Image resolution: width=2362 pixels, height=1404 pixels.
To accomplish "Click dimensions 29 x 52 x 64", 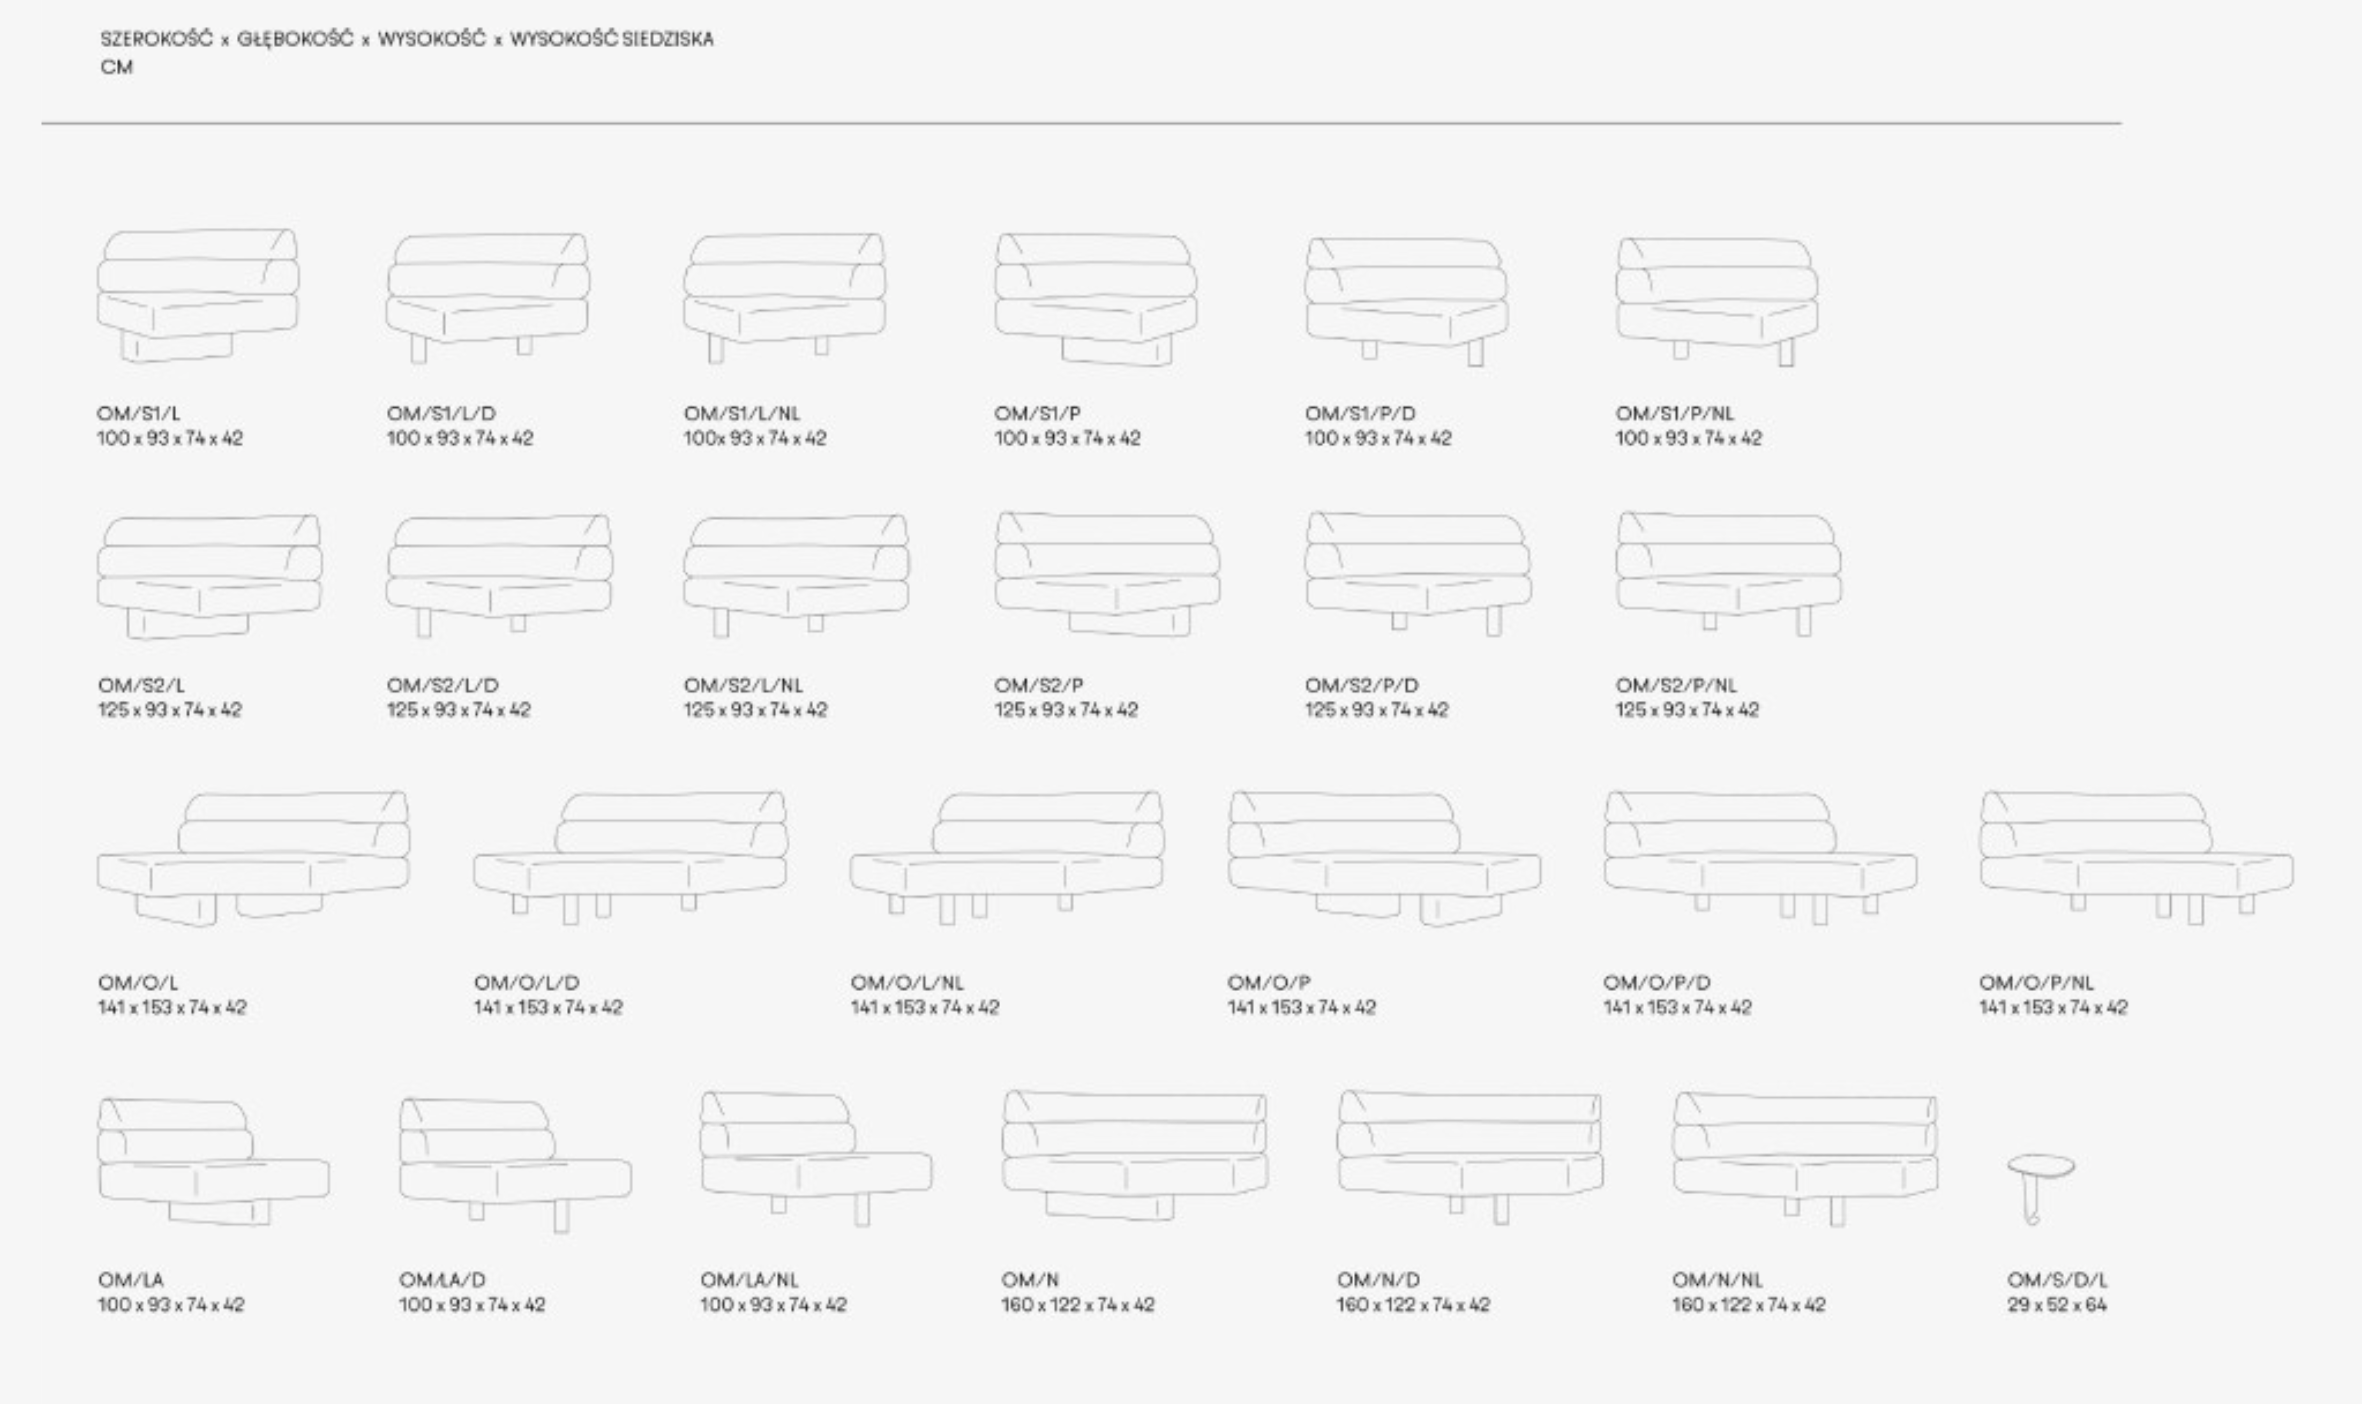I will click(2056, 1305).
